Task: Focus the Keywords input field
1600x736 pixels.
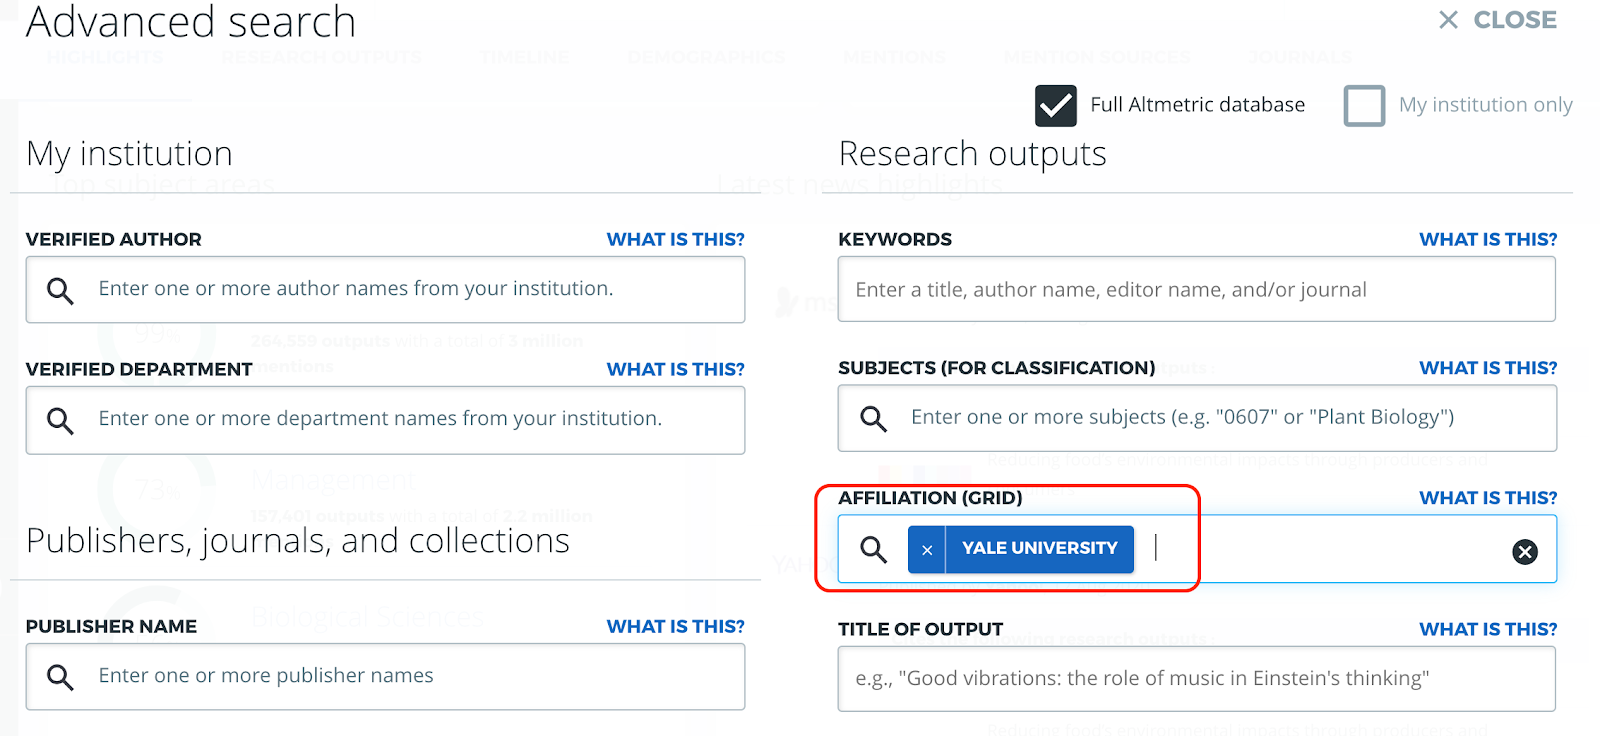Action: tap(1196, 290)
